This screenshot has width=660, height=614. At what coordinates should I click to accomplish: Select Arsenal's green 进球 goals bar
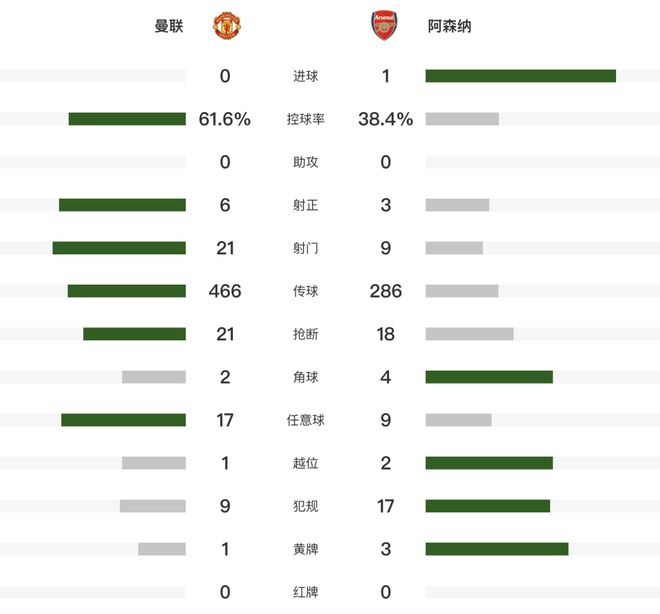click(521, 76)
